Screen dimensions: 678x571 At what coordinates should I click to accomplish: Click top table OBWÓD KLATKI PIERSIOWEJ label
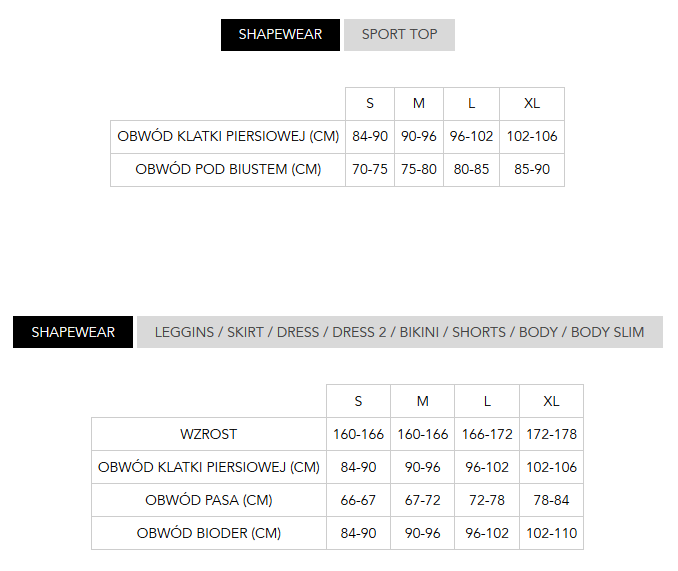pos(228,137)
